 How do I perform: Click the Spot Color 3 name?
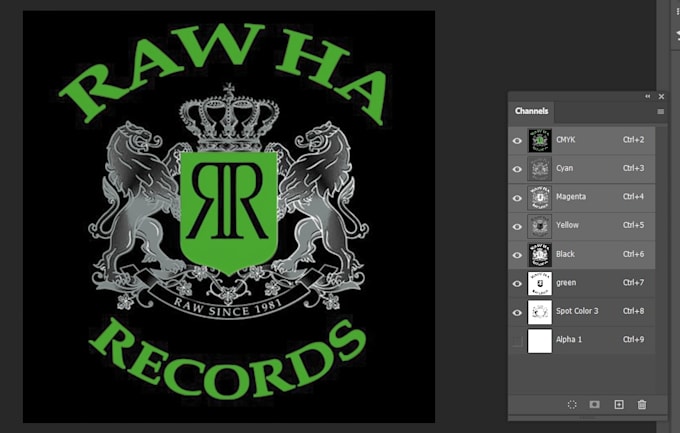pos(577,311)
